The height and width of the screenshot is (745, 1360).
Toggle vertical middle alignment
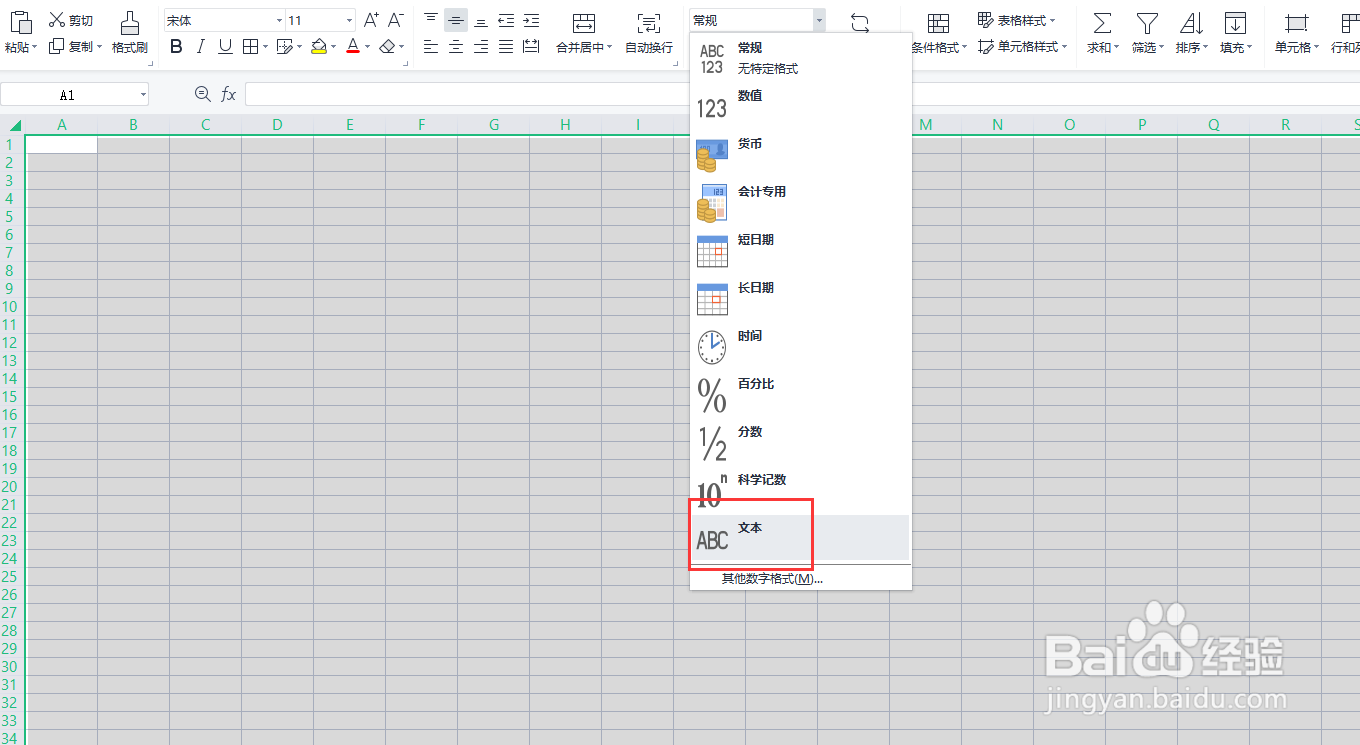tap(456, 20)
